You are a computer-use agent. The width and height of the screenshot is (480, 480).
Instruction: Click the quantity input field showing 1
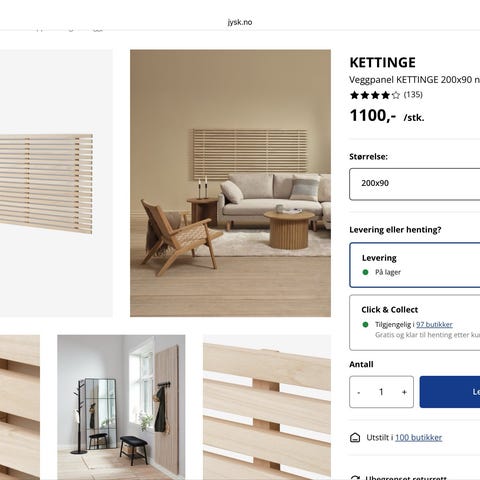381,392
